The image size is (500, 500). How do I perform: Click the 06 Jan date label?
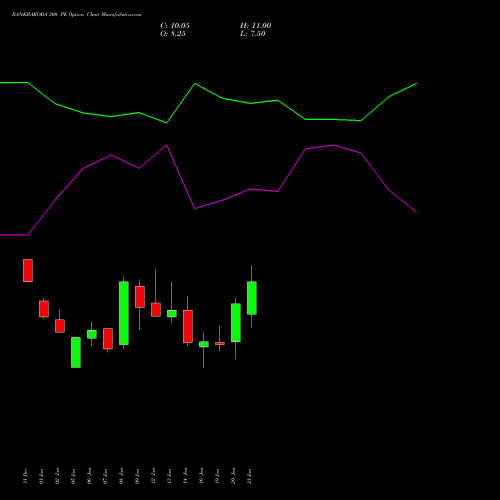point(90,476)
